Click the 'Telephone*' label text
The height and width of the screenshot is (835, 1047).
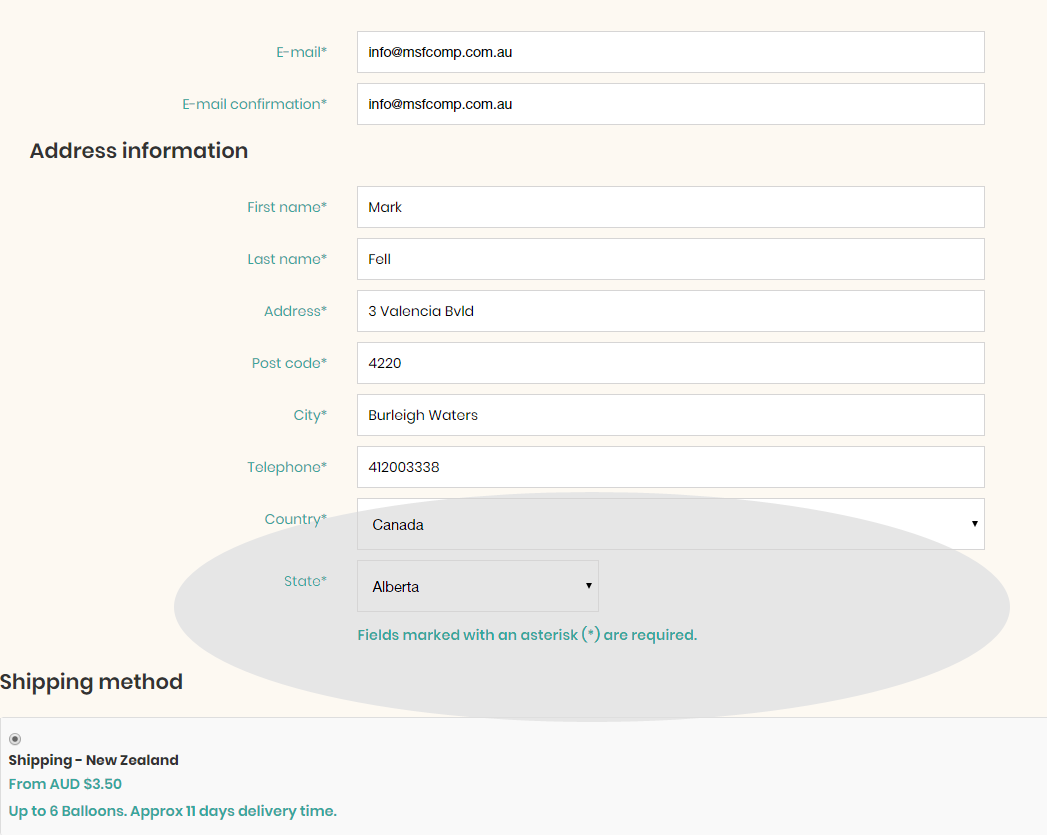[x=287, y=467]
